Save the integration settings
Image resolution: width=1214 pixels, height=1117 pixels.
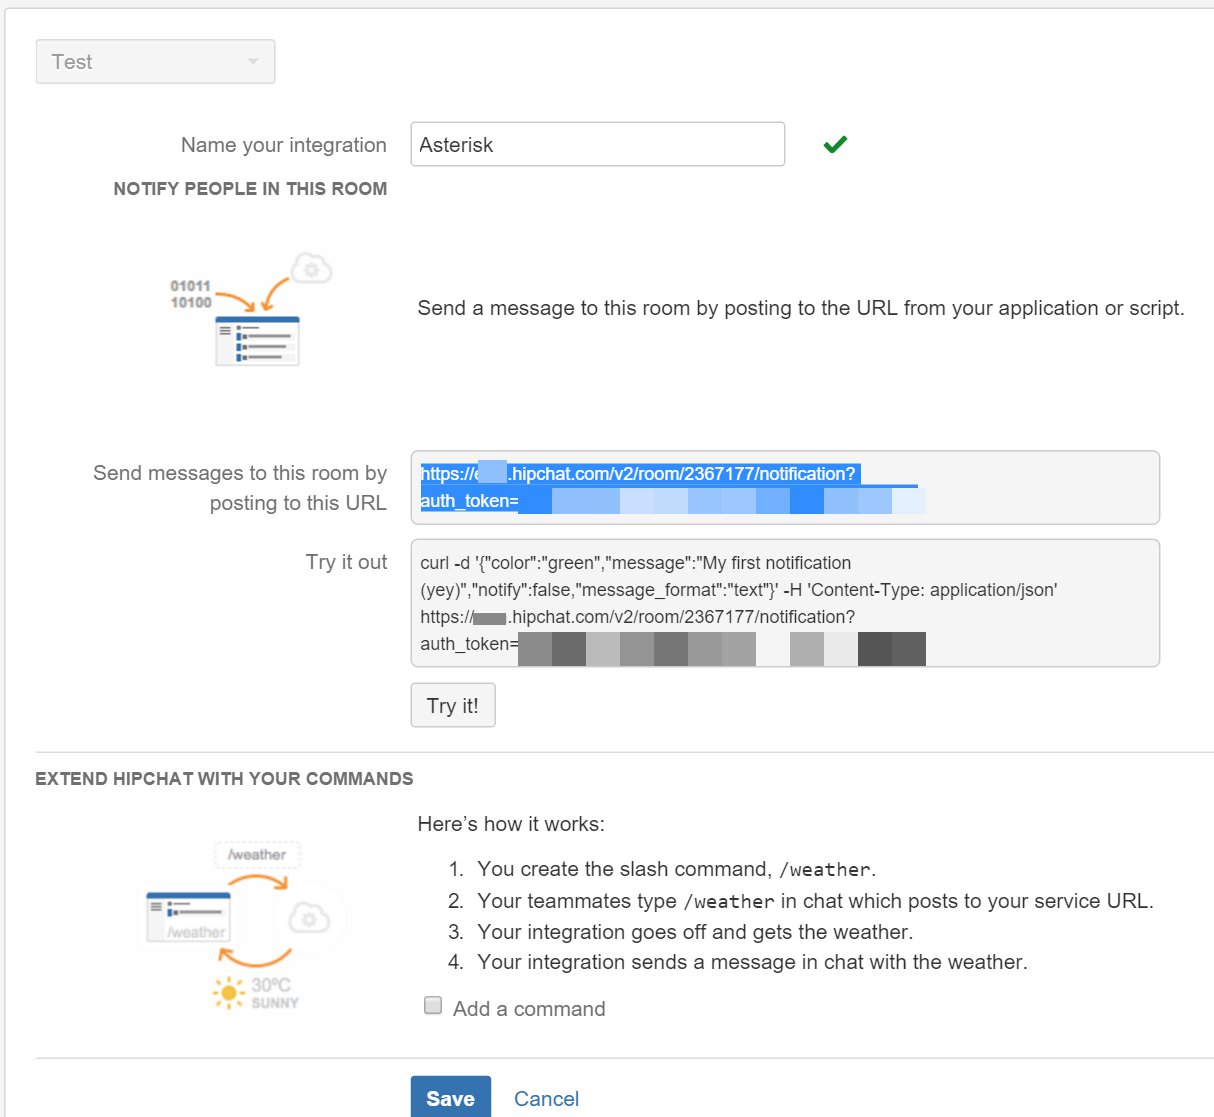(x=450, y=1098)
